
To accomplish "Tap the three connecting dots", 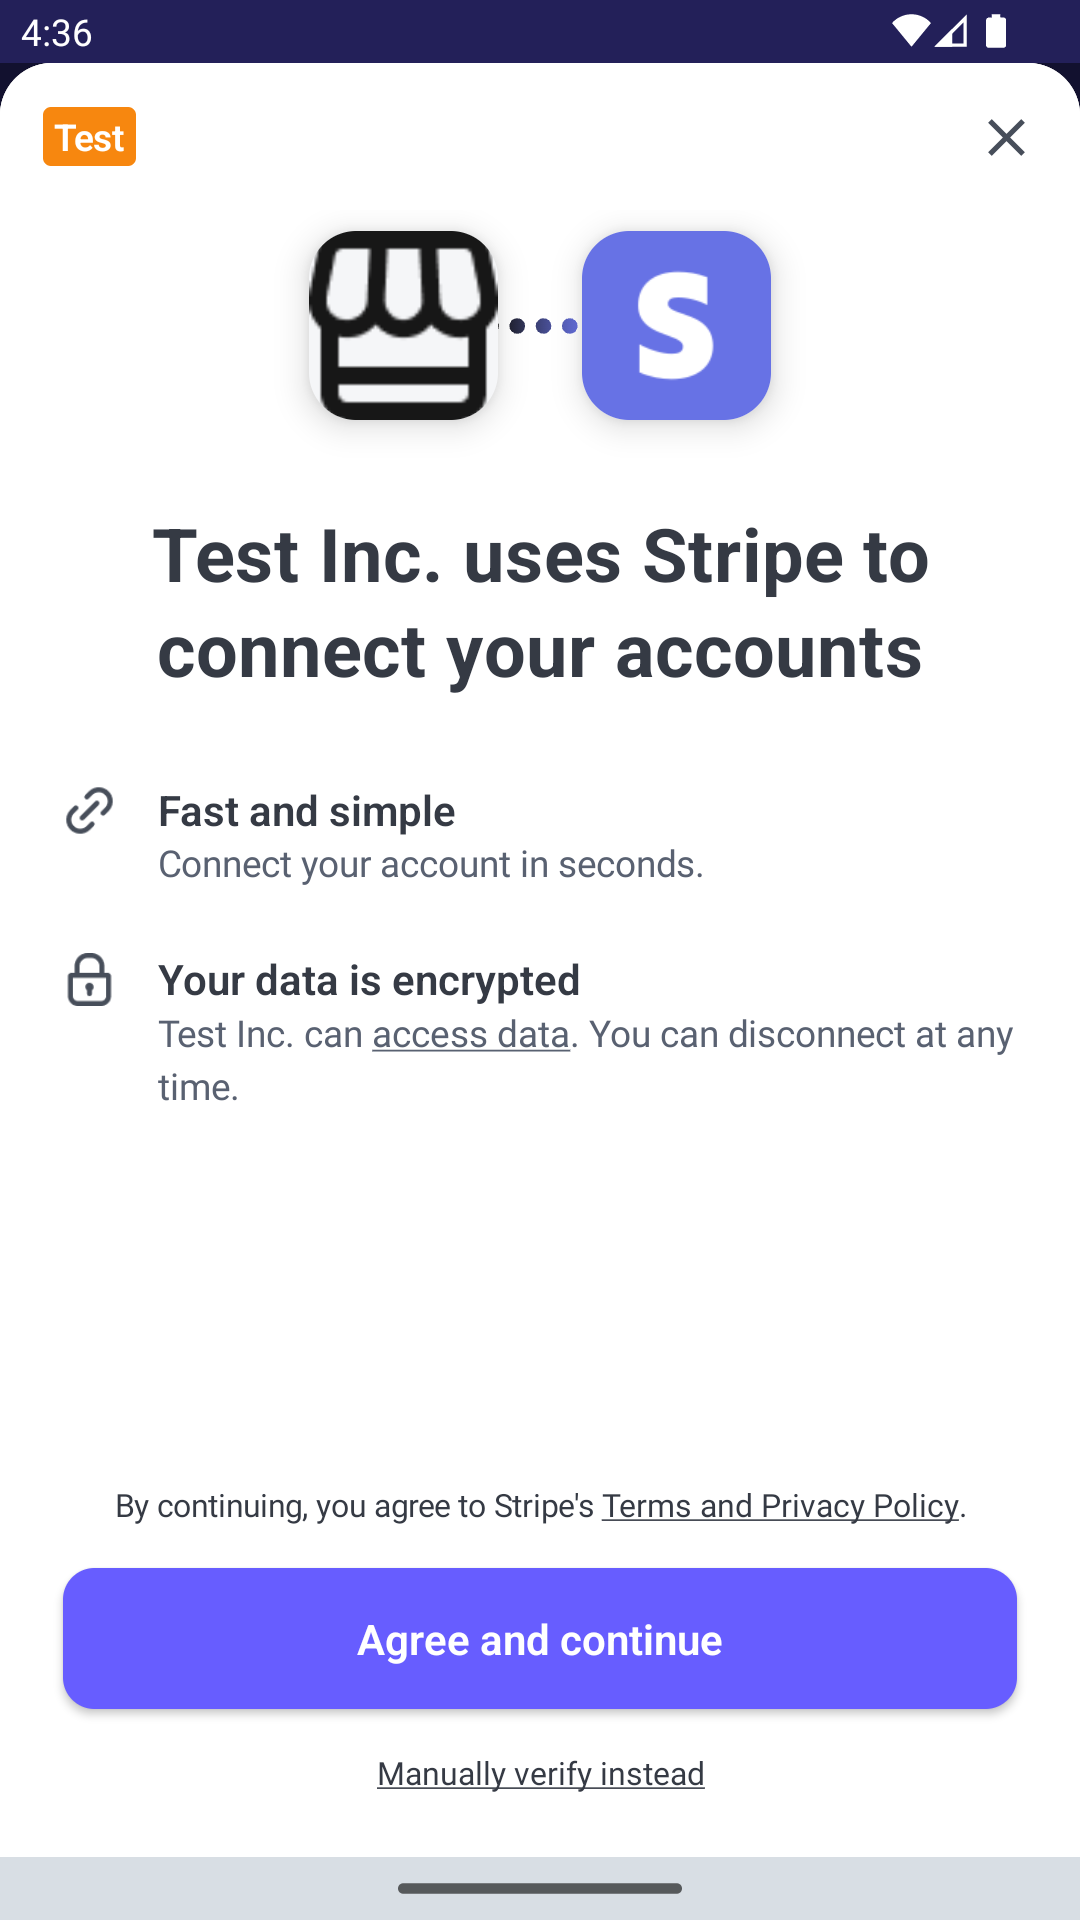I will [542, 326].
